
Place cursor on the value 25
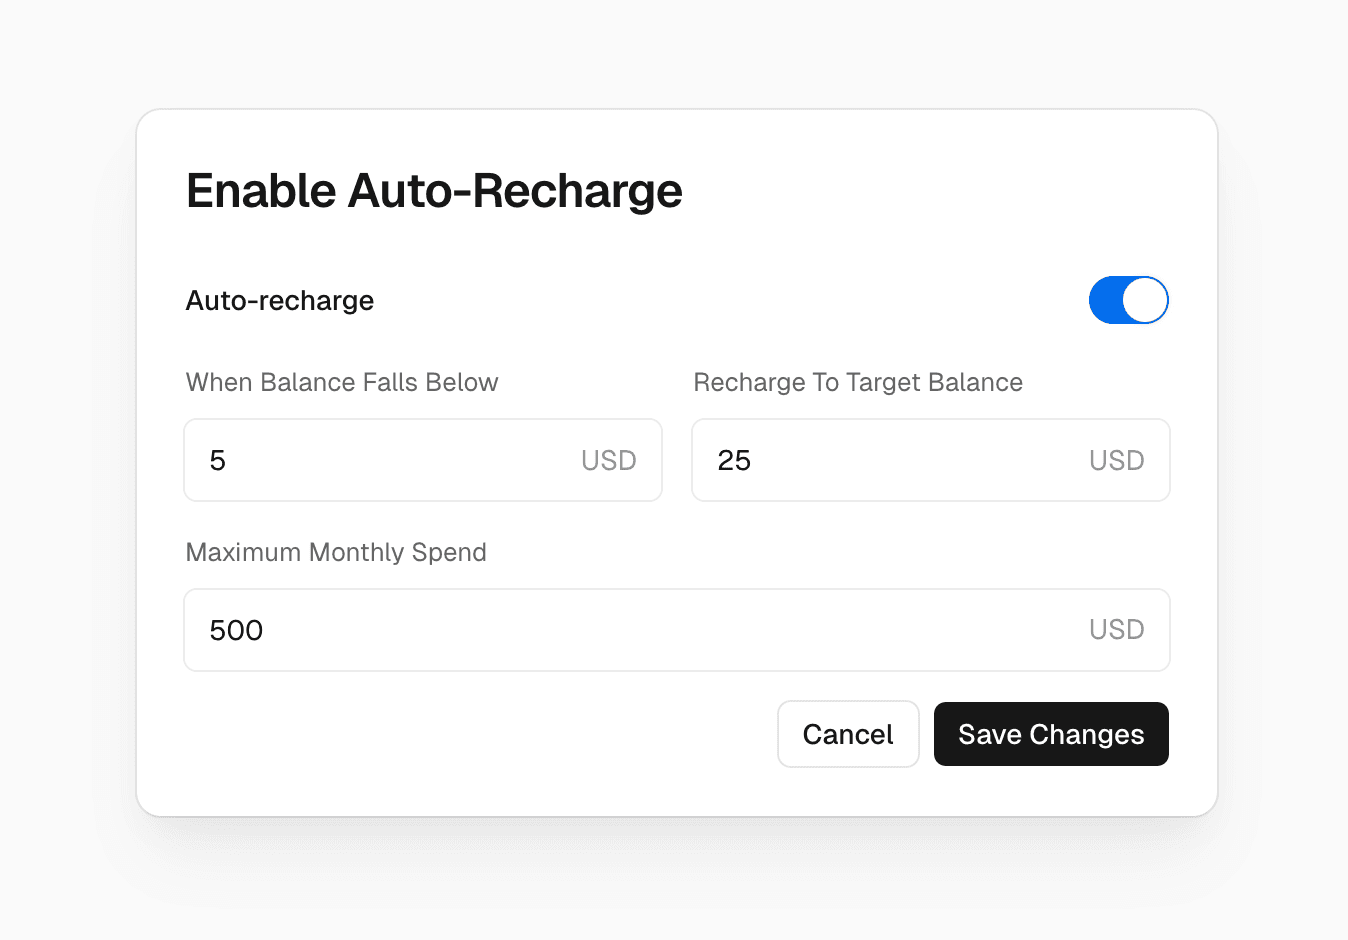(x=734, y=461)
